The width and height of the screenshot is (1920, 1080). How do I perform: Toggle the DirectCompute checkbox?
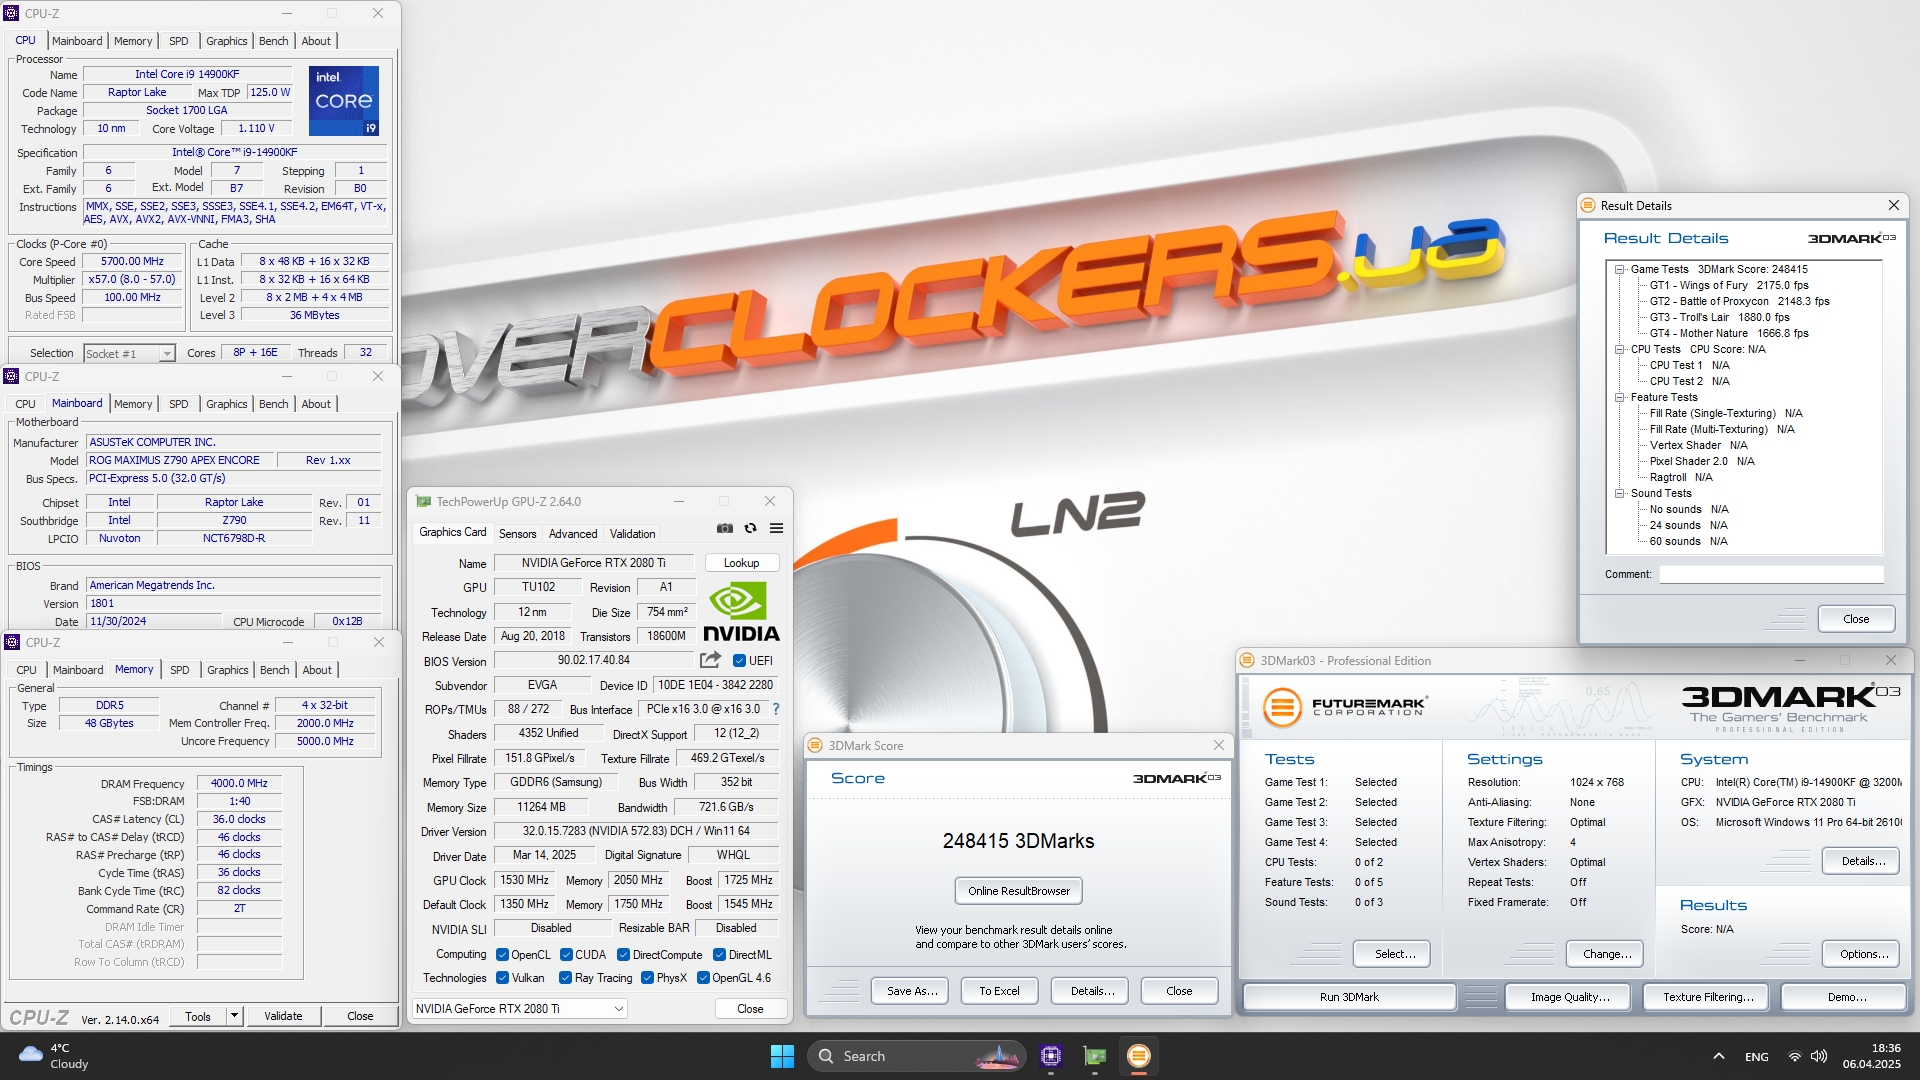624,955
